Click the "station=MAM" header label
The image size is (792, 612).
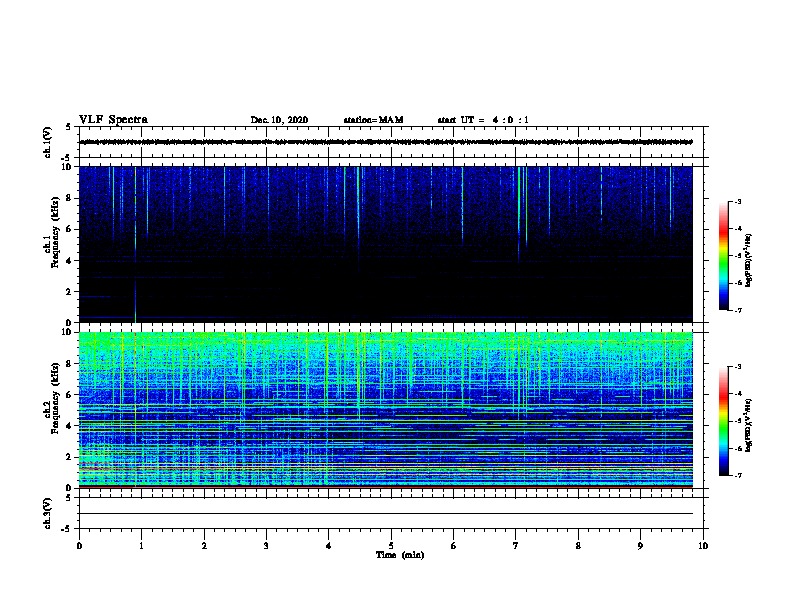click(373, 120)
